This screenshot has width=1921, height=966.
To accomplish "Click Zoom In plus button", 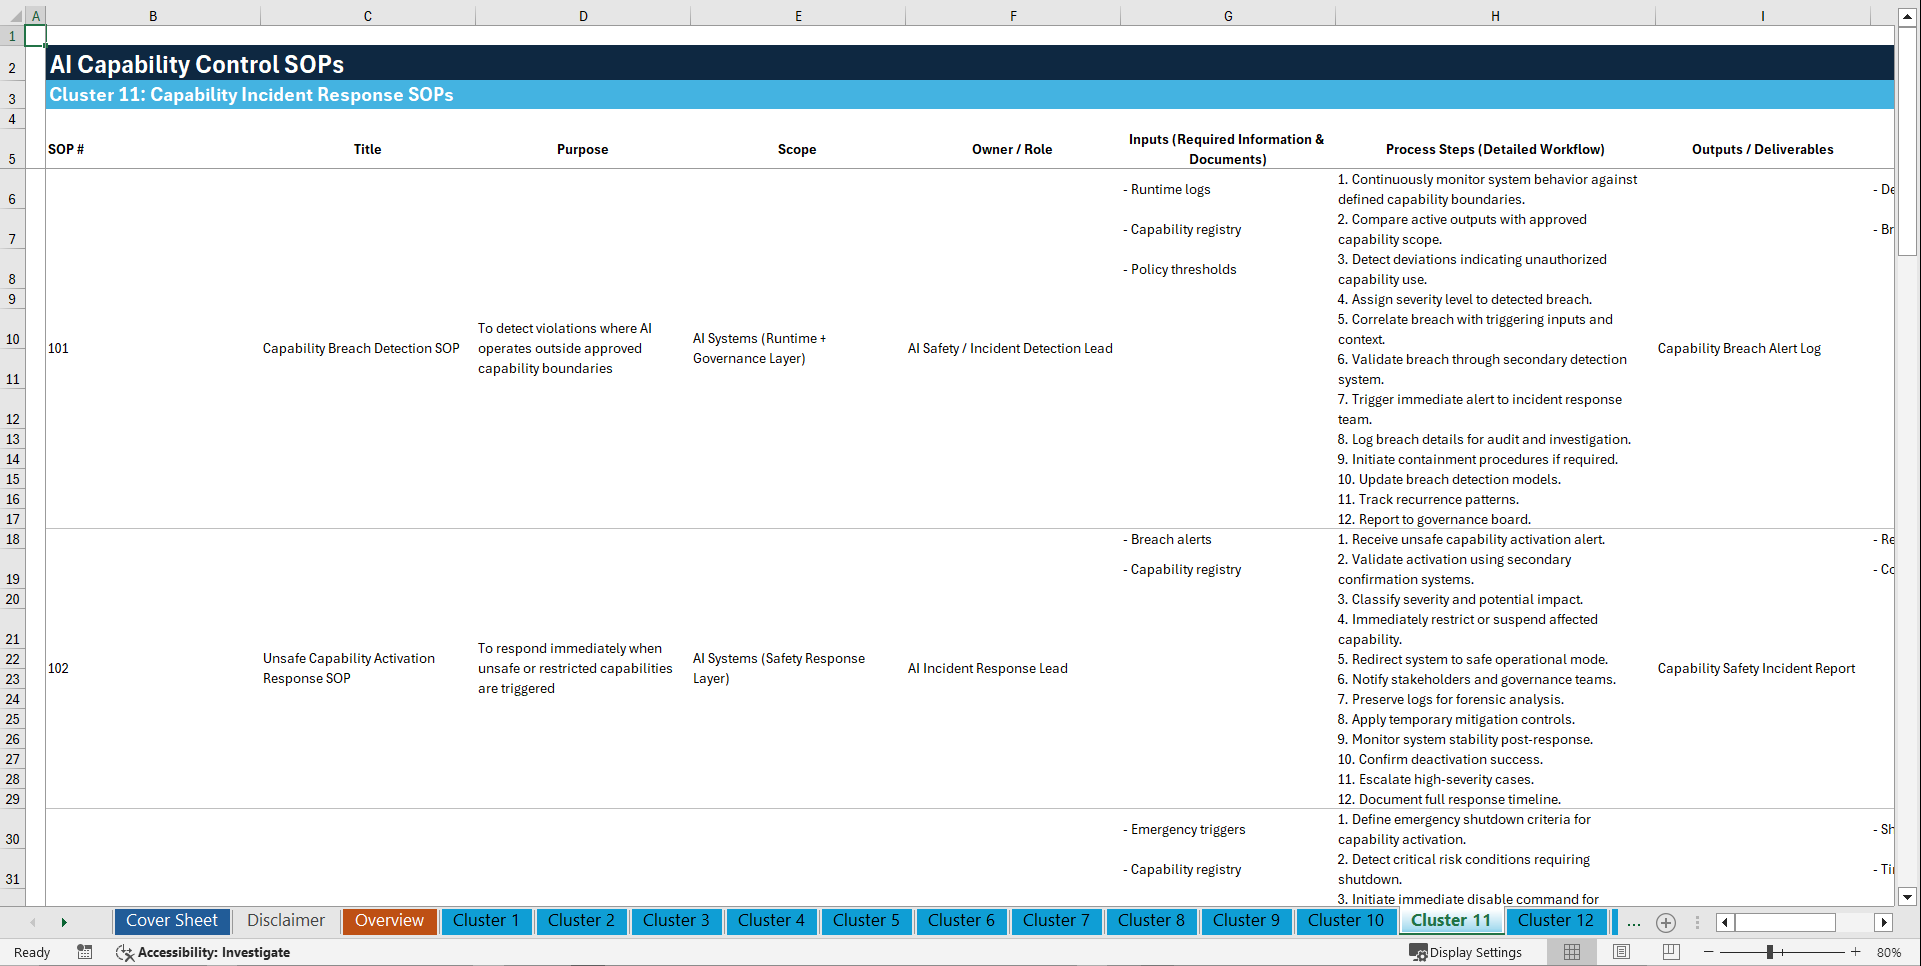I will (1857, 952).
